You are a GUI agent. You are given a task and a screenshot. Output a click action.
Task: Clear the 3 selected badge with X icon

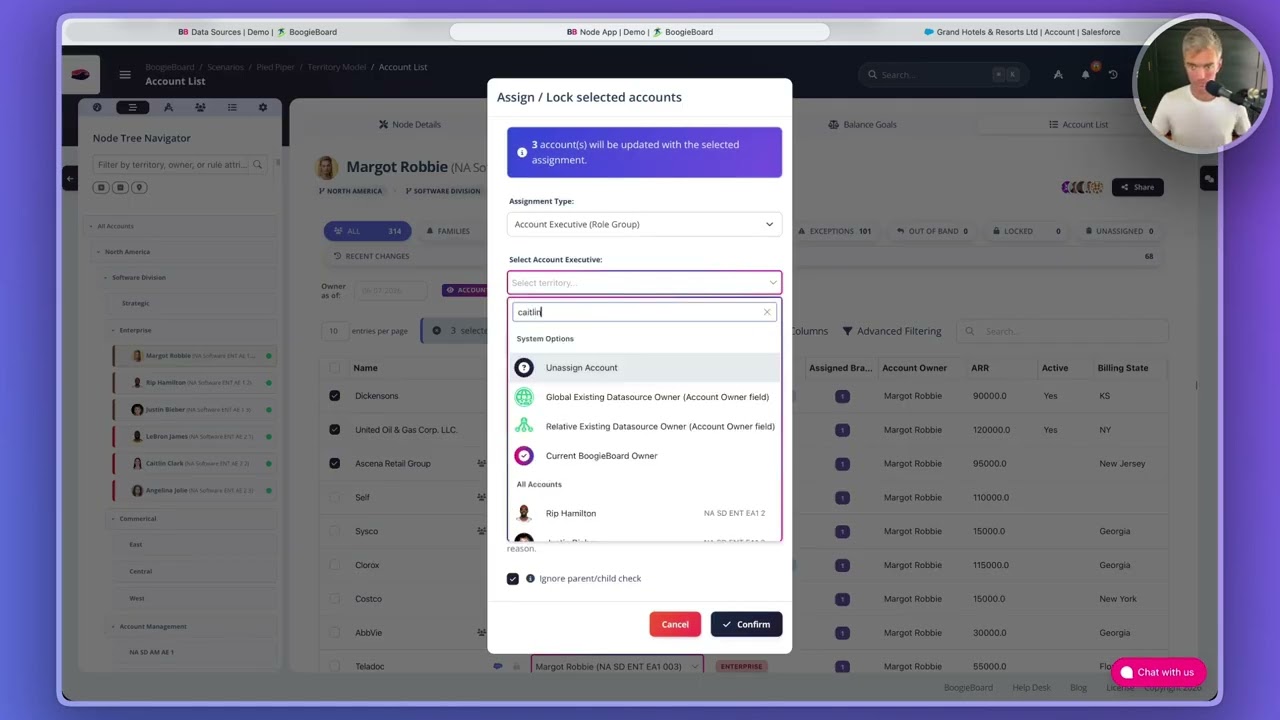click(x=437, y=331)
